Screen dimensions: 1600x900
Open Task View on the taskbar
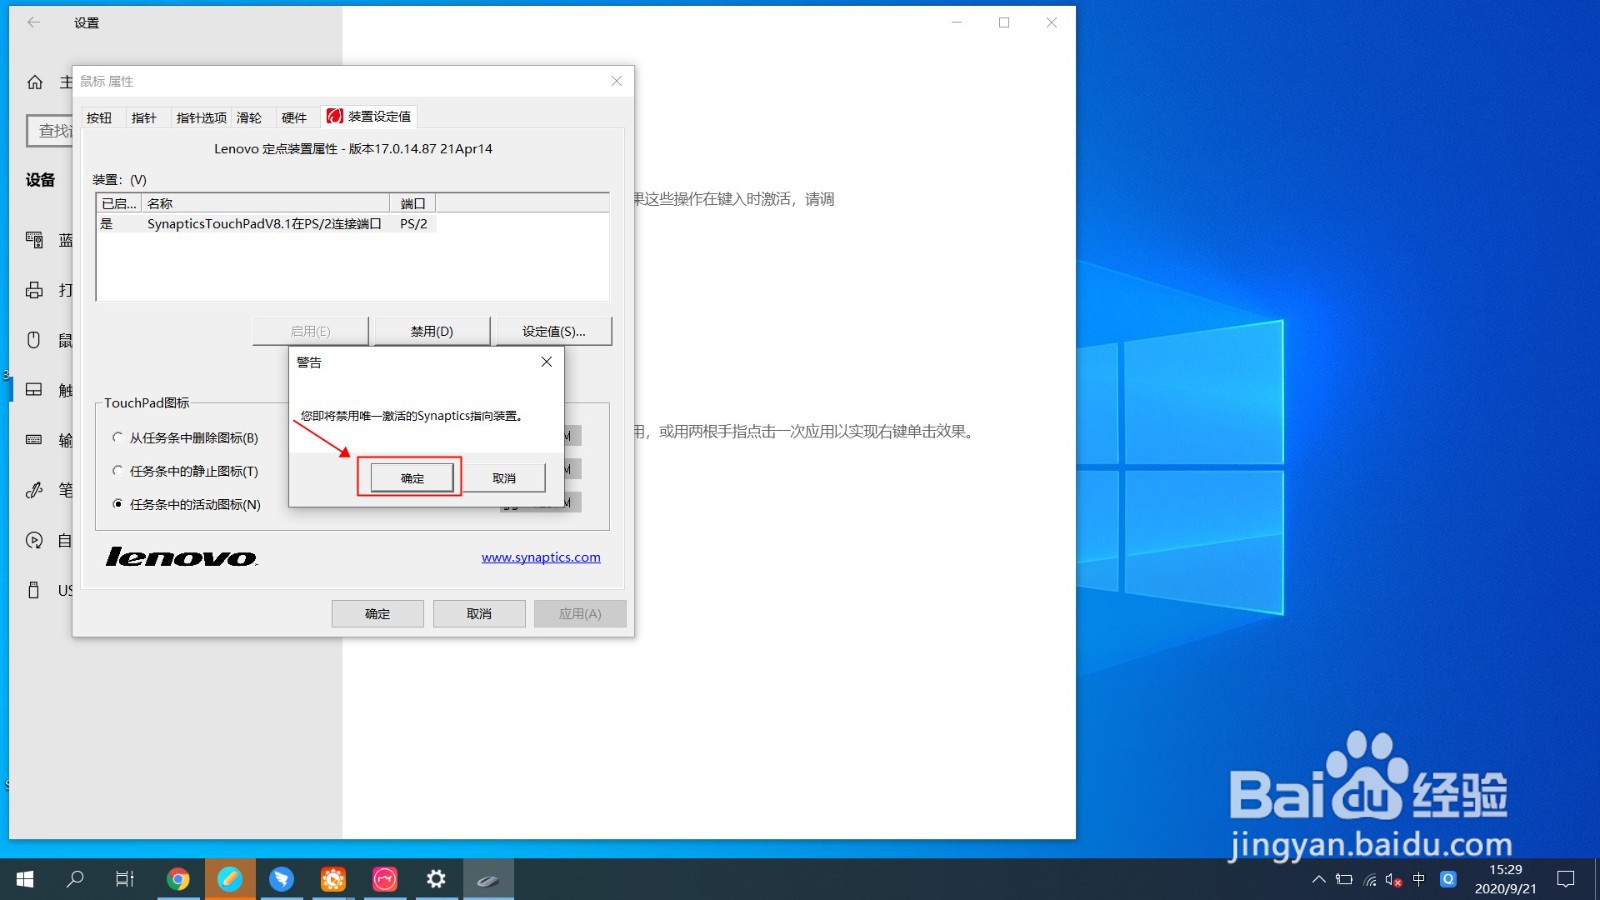(x=125, y=879)
